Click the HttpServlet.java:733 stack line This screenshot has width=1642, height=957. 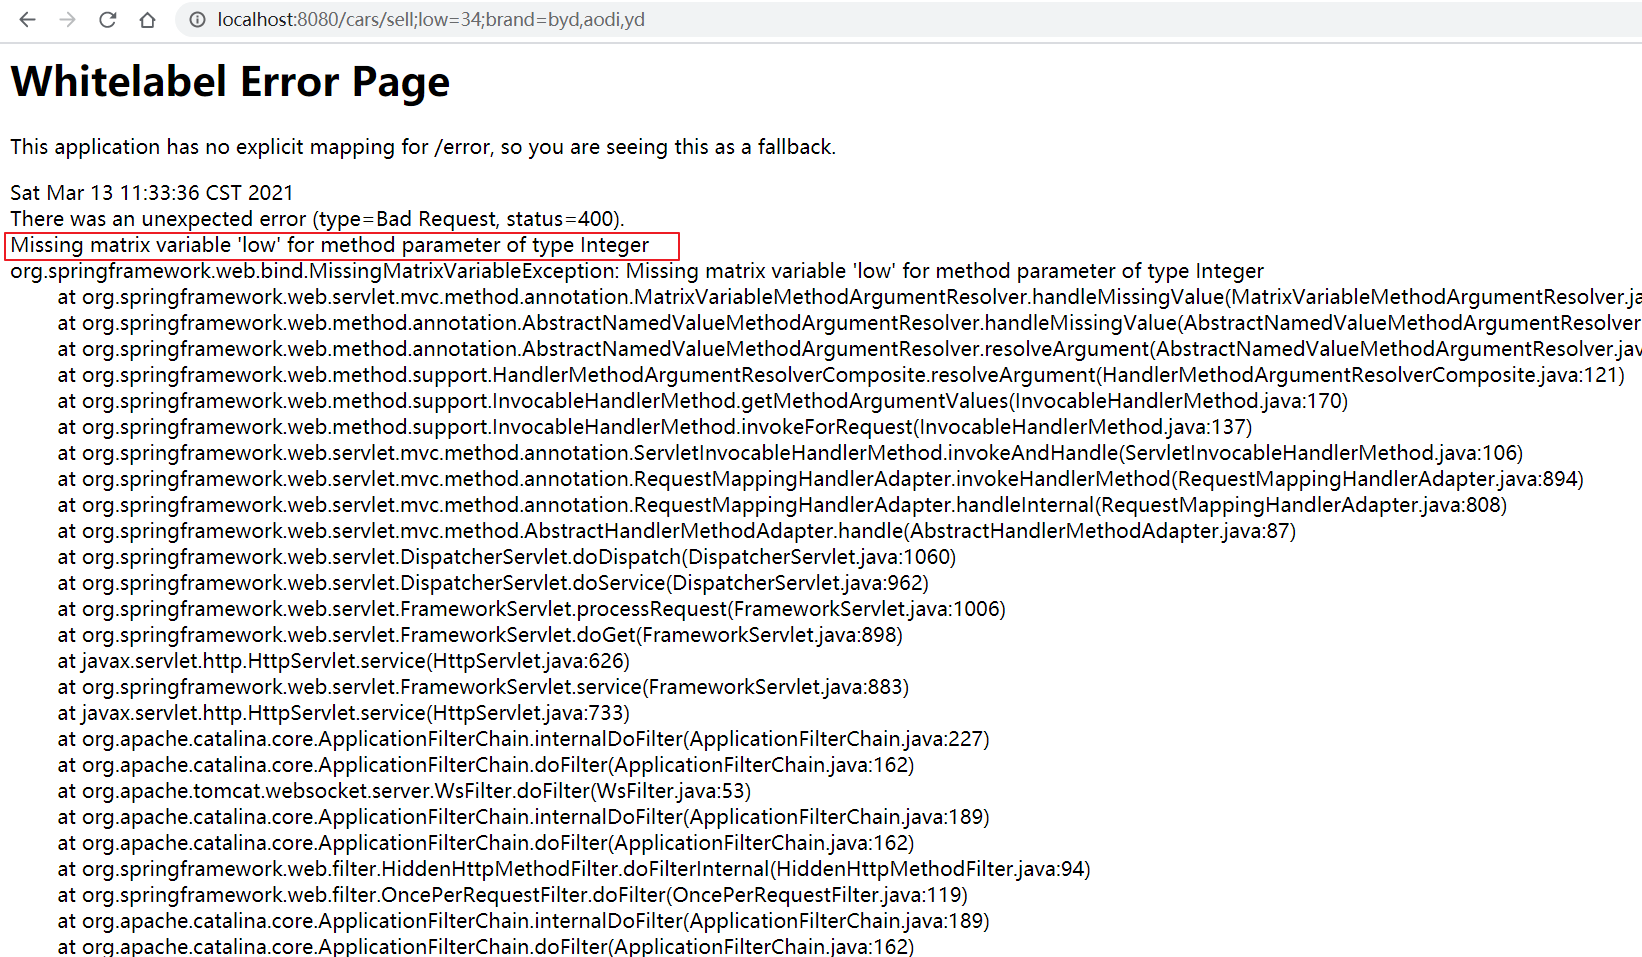point(344,713)
